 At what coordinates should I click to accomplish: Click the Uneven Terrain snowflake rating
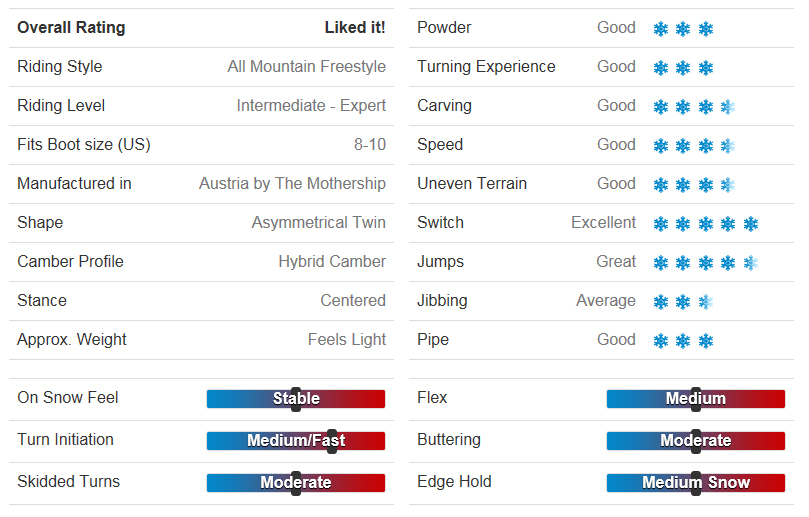[x=694, y=185]
